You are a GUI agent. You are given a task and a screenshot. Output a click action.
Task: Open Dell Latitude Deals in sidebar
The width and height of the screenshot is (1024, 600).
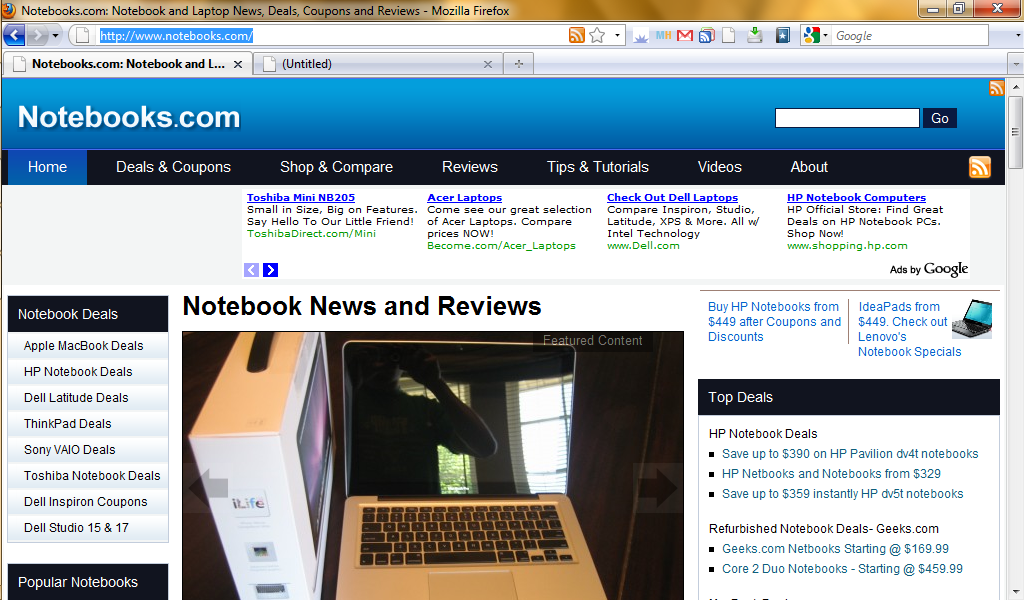pos(76,398)
